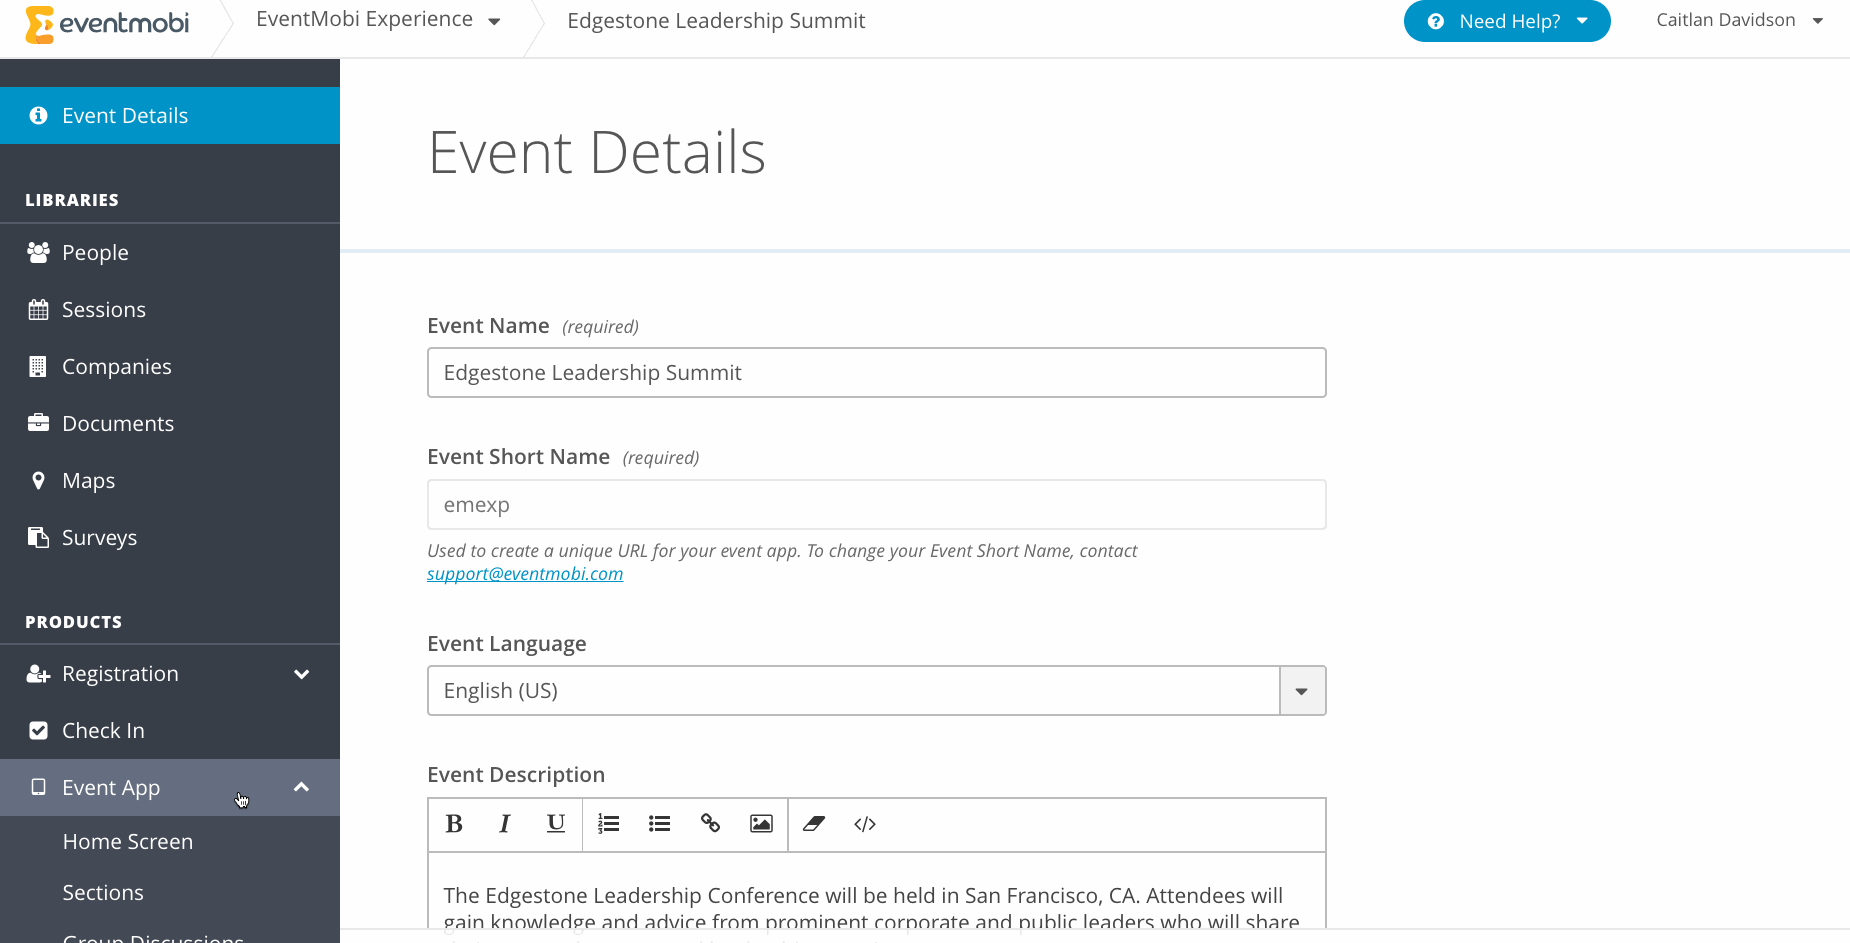Click into the Event Name field
The image size is (1850, 943).
tap(877, 373)
